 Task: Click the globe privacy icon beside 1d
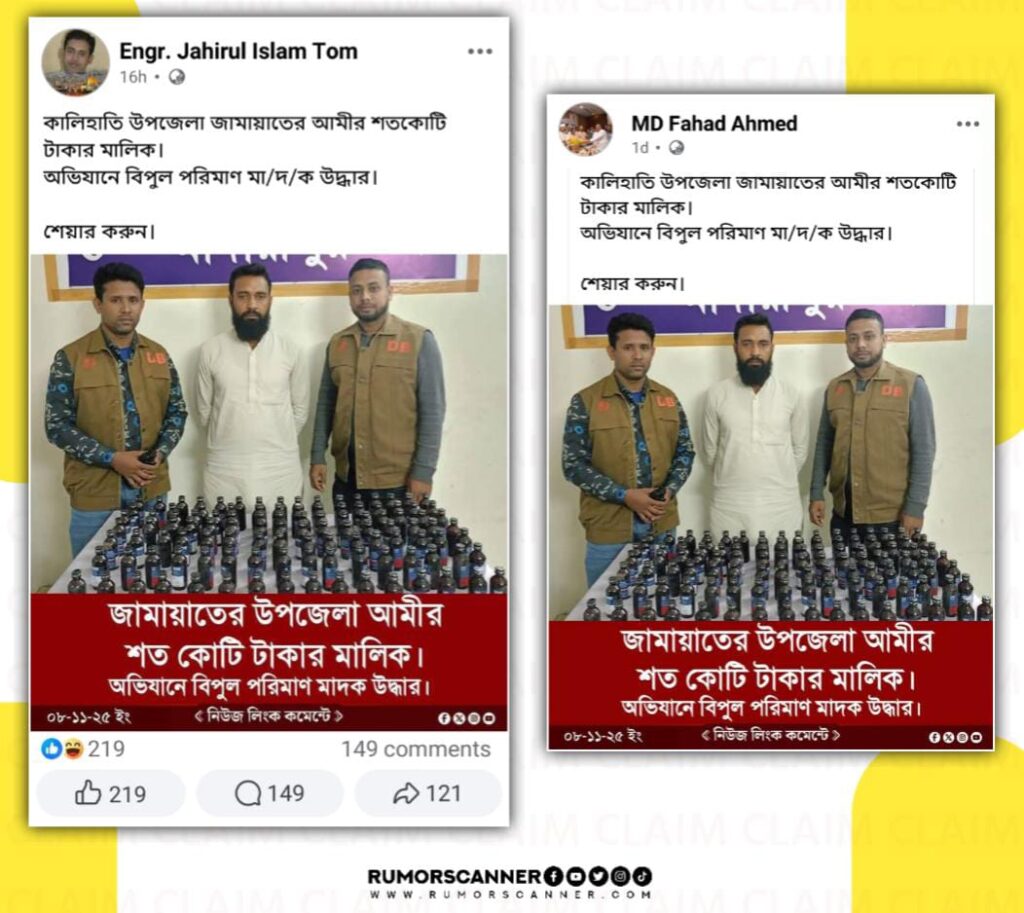677,148
